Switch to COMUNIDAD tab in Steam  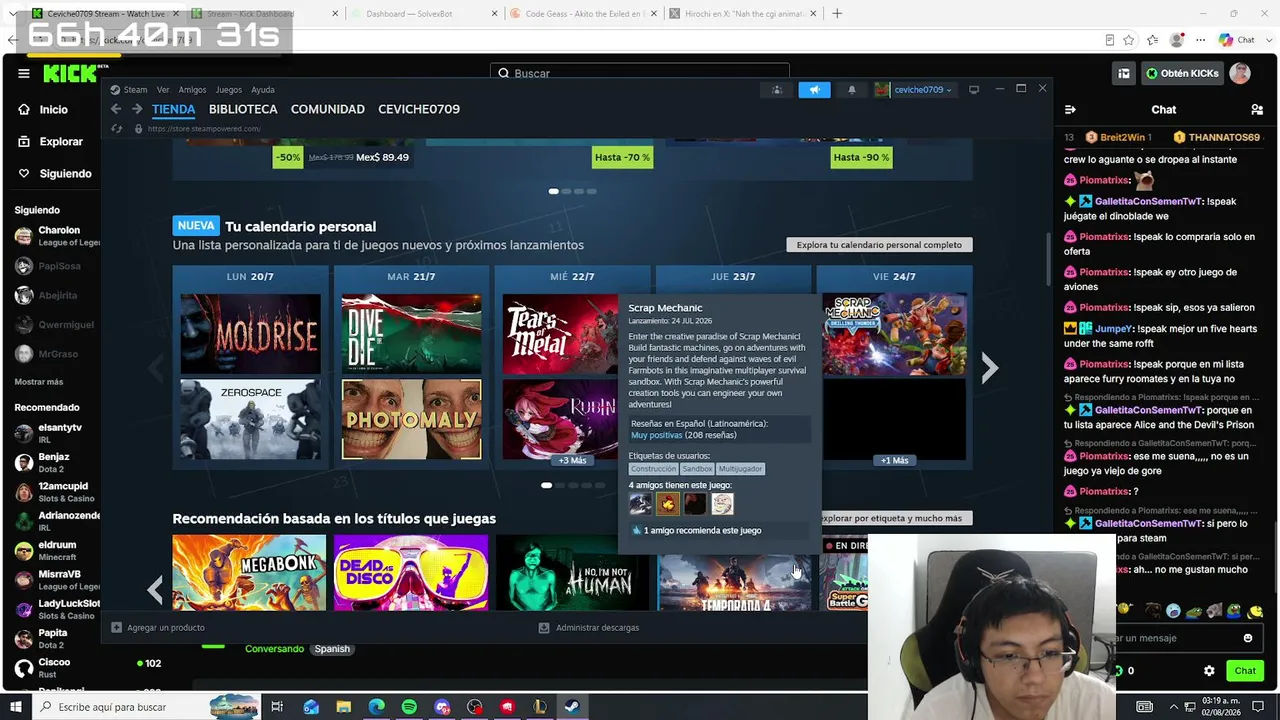(328, 109)
